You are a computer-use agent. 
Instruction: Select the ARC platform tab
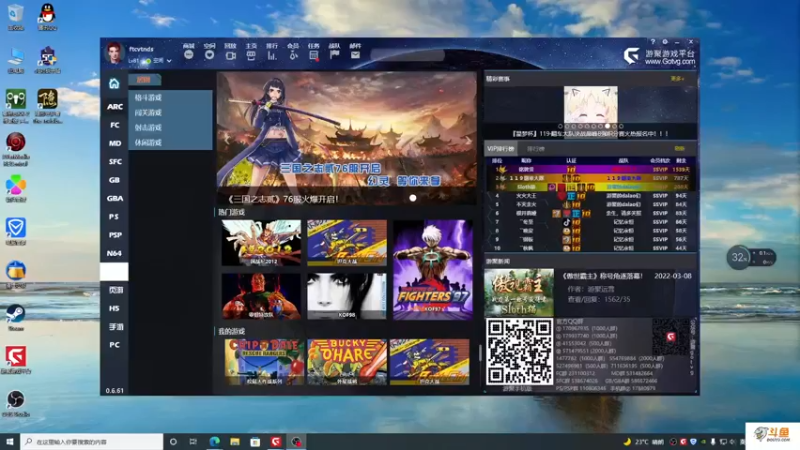[x=114, y=107]
